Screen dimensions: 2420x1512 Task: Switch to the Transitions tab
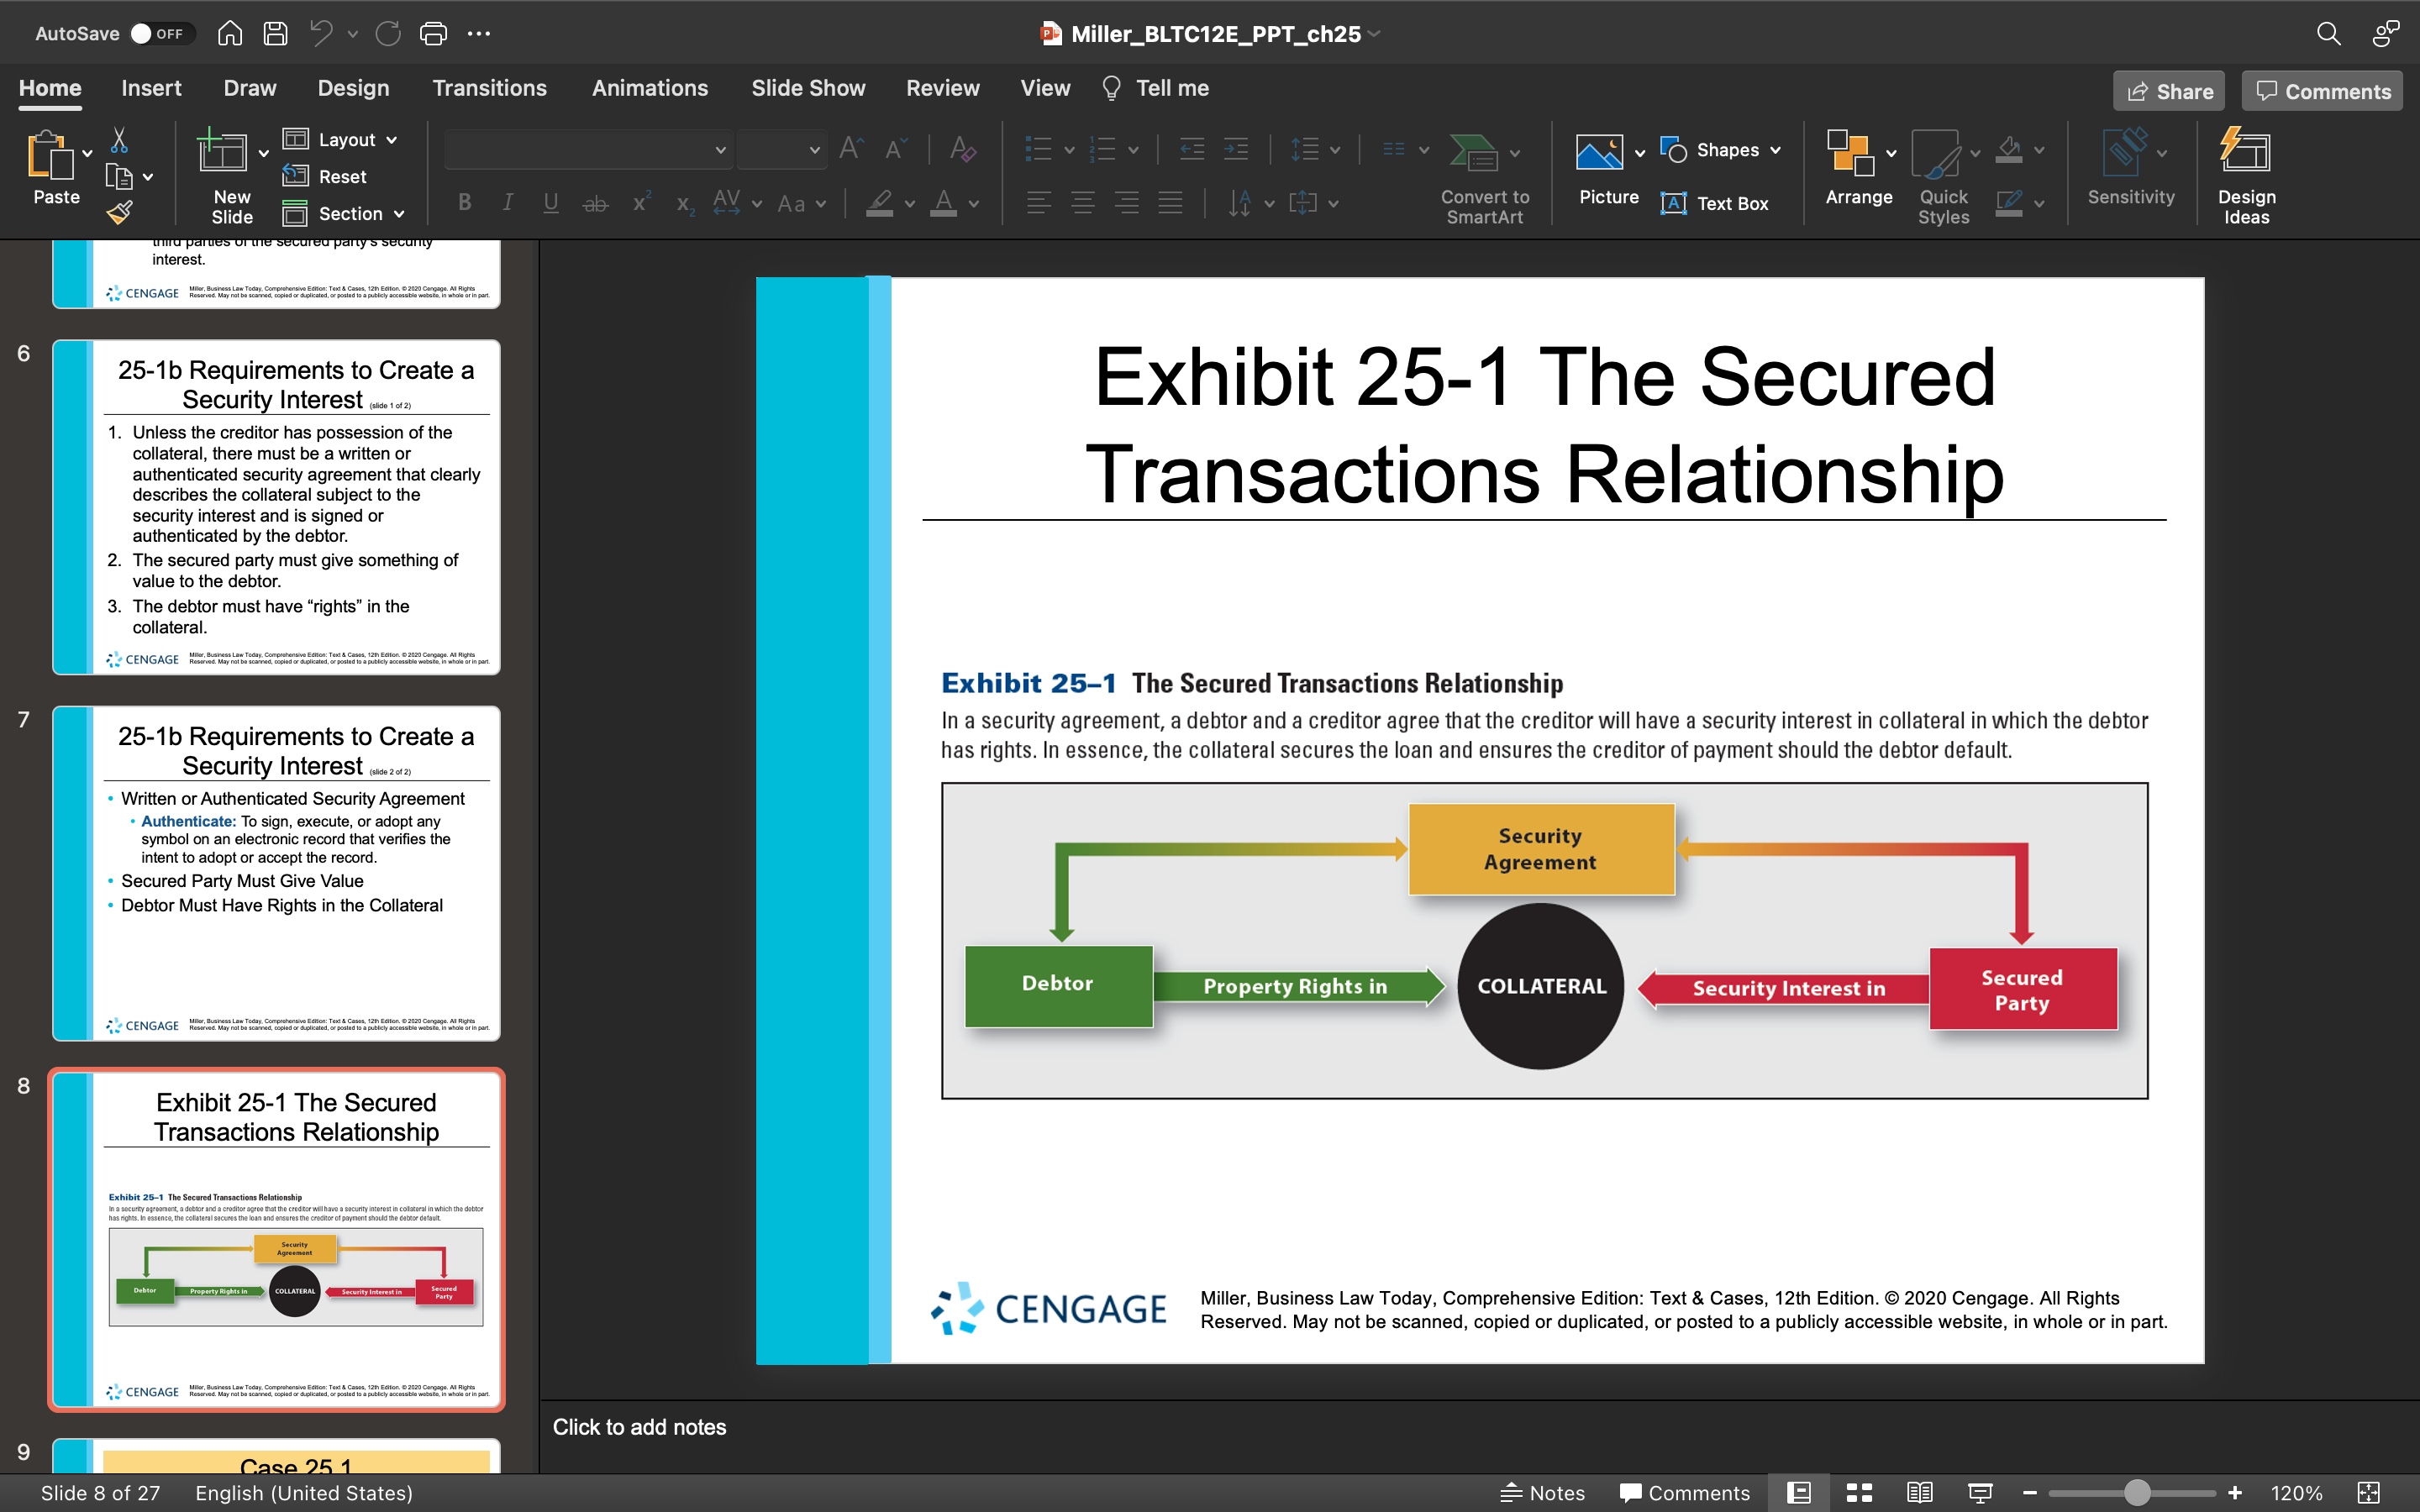point(489,88)
